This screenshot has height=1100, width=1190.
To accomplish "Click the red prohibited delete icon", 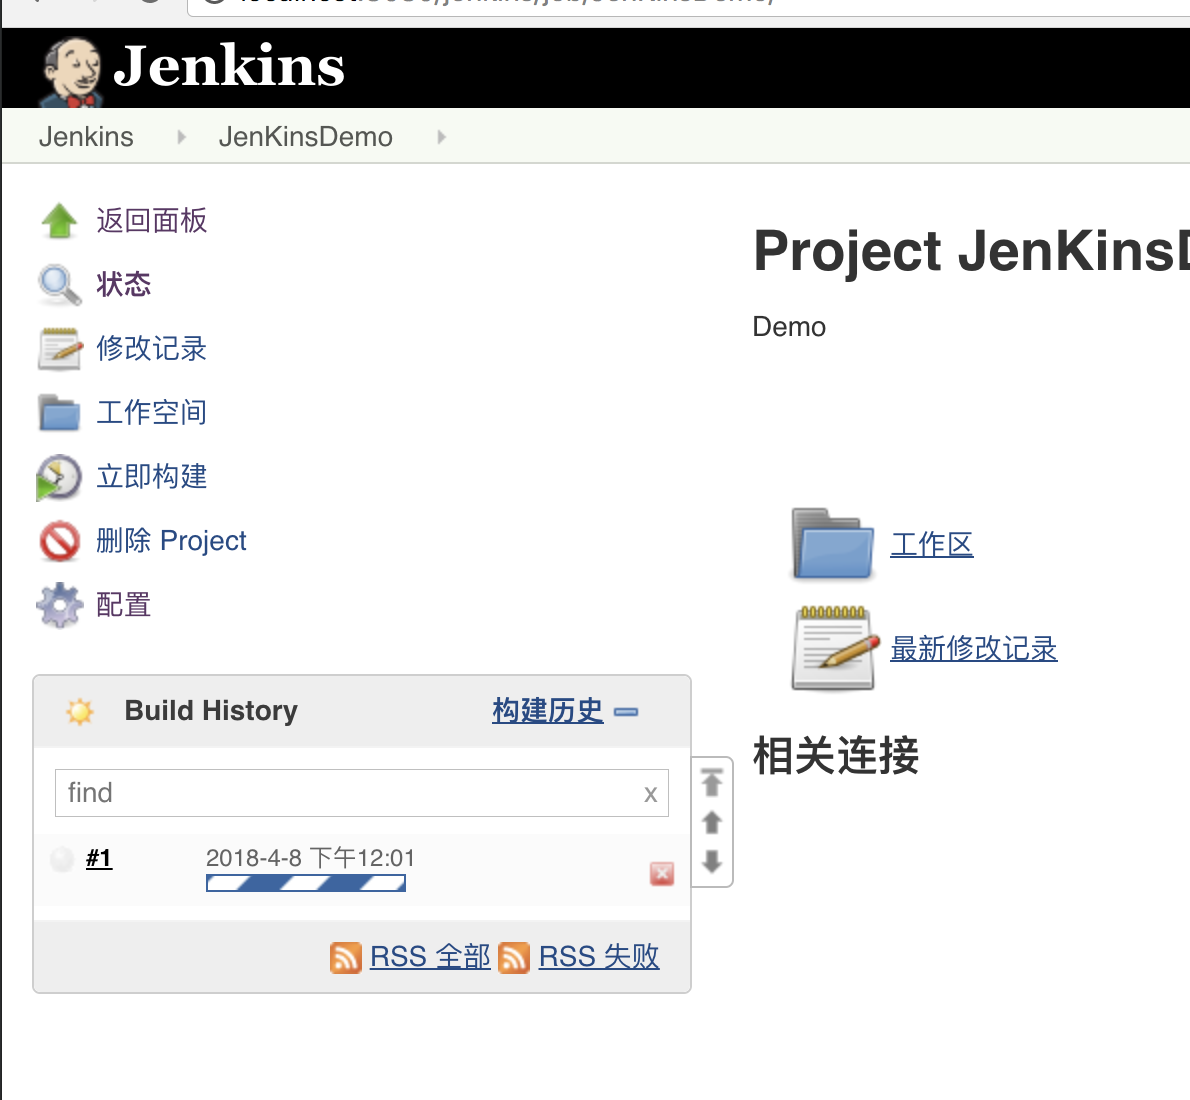I will (59, 541).
